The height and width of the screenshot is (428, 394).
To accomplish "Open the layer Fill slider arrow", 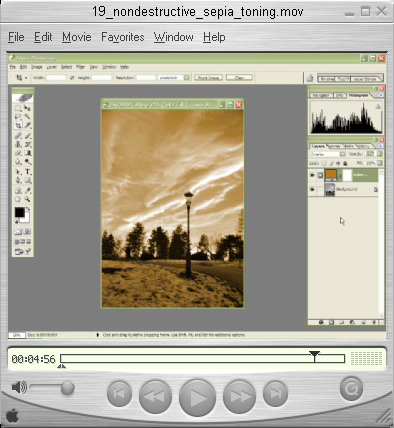I will 379,163.
